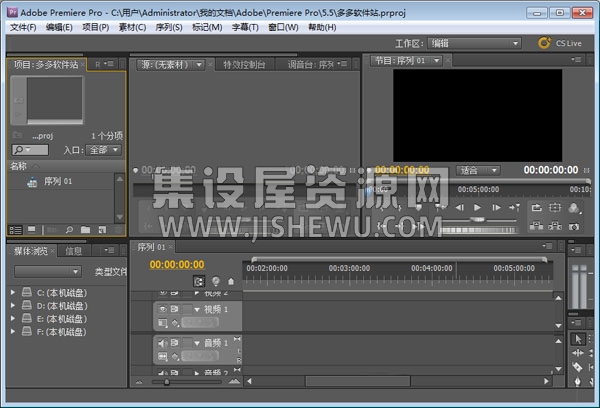Collapse the 音频 1 track
The width and height of the screenshot is (600, 408).
pos(197,343)
